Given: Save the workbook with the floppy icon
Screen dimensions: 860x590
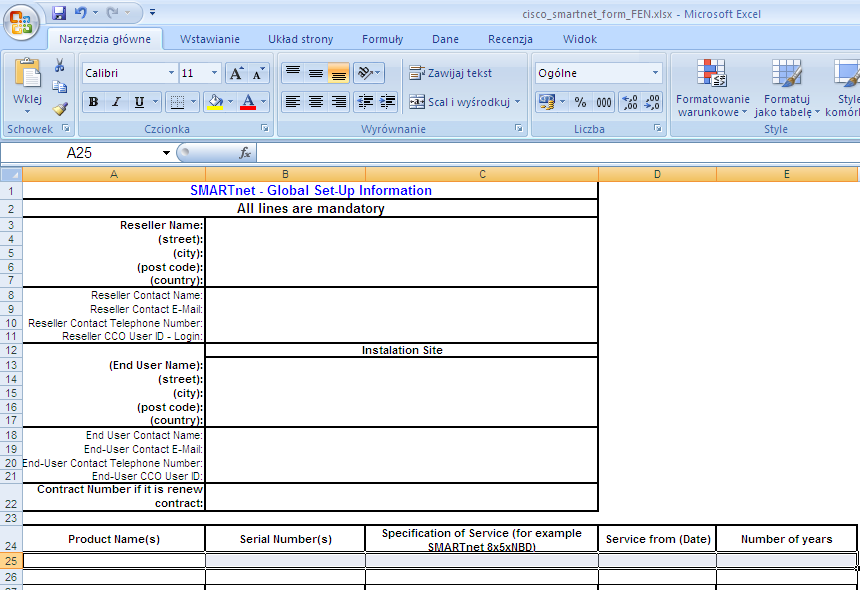Looking at the screenshot, I should coord(59,13).
